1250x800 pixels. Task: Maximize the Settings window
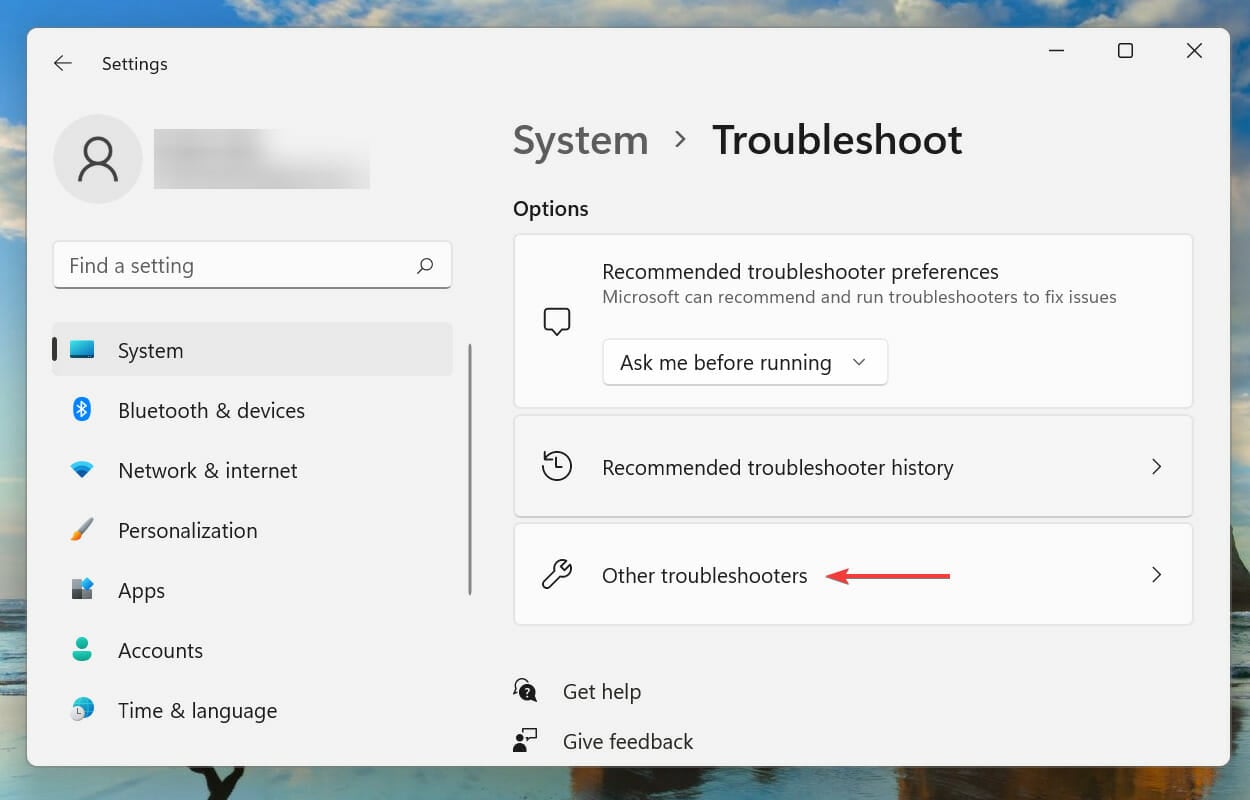click(x=1125, y=51)
